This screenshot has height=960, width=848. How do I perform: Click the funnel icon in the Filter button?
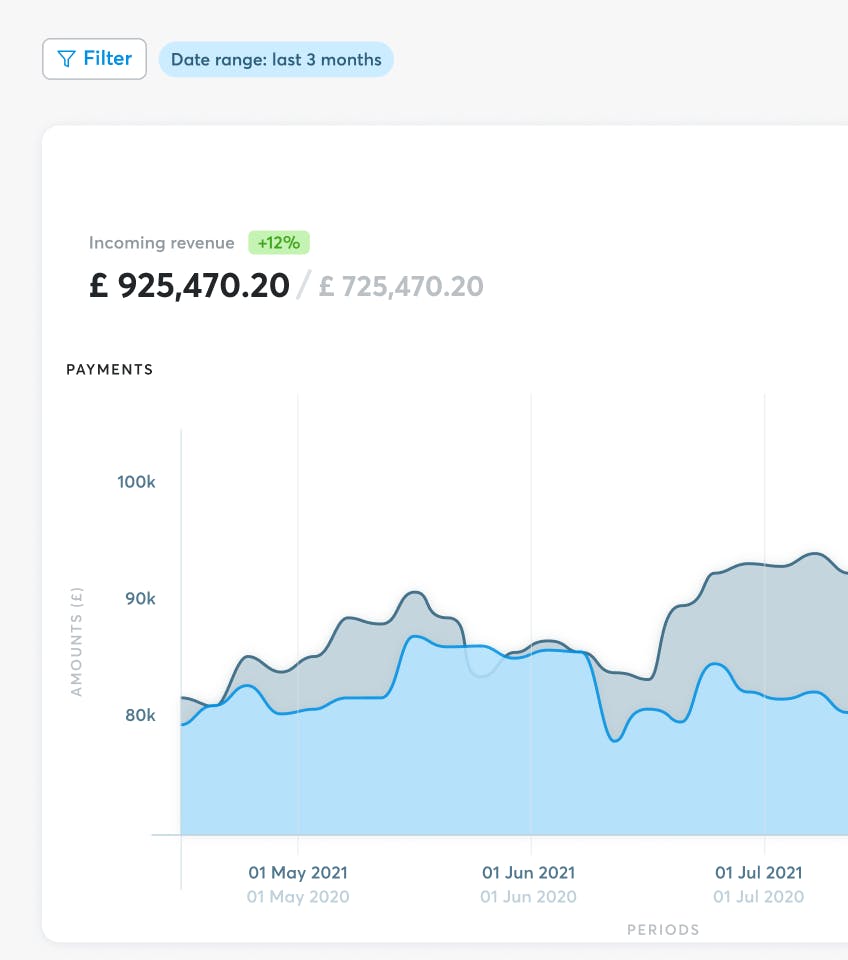[67, 59]
